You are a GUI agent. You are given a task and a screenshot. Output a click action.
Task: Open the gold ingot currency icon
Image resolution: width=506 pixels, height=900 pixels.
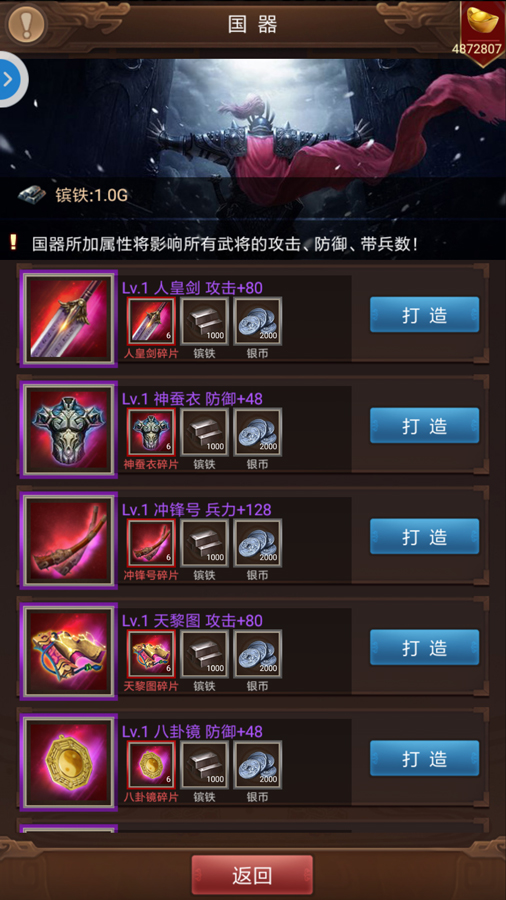pos(482,22)
